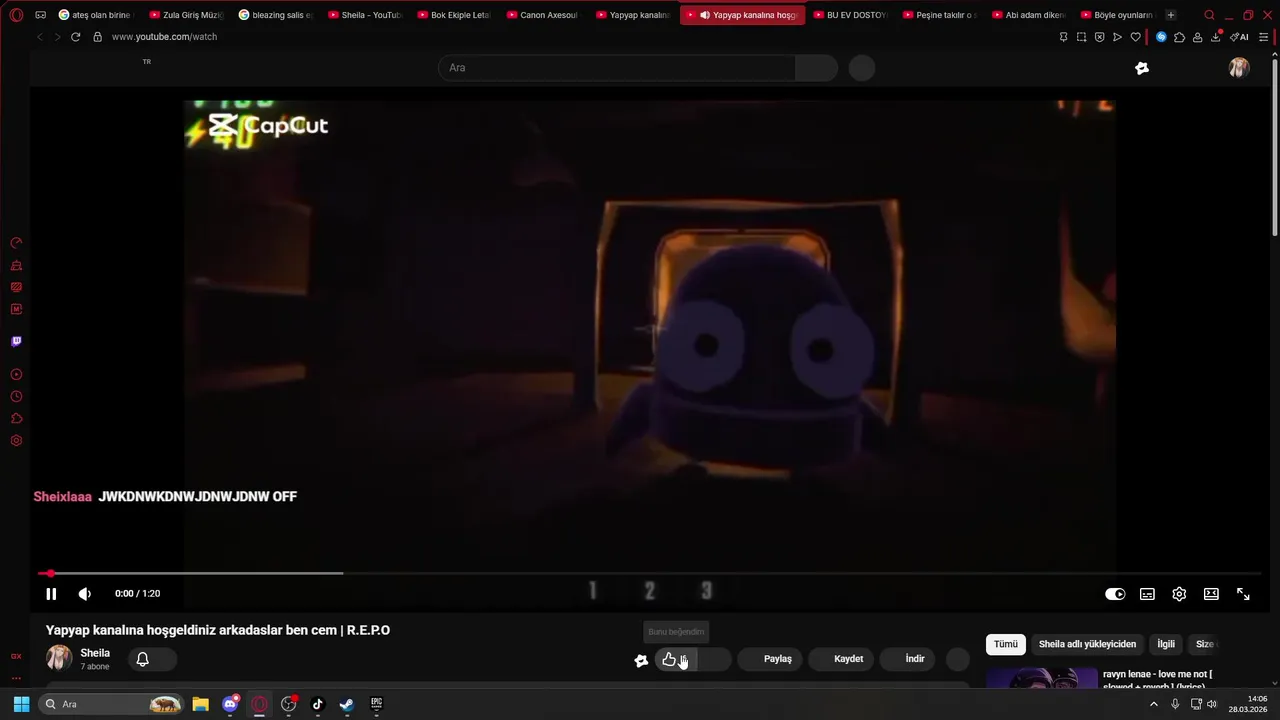Select the Tümü filter chip
The height and width of the screenshot is (720, 1280).
[x=1006, y=644]
